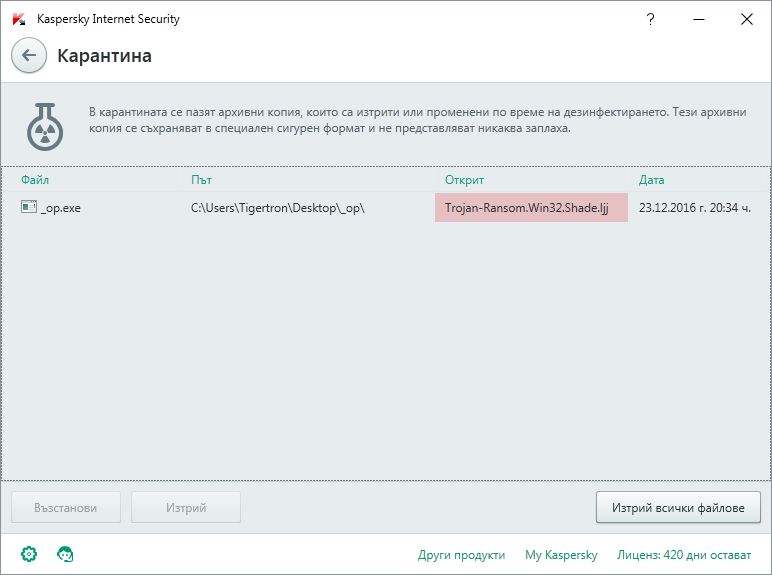Click path C:\Users\Tigertron\Desktop\_op\
772x575 pixels.
tap(278, 208)
